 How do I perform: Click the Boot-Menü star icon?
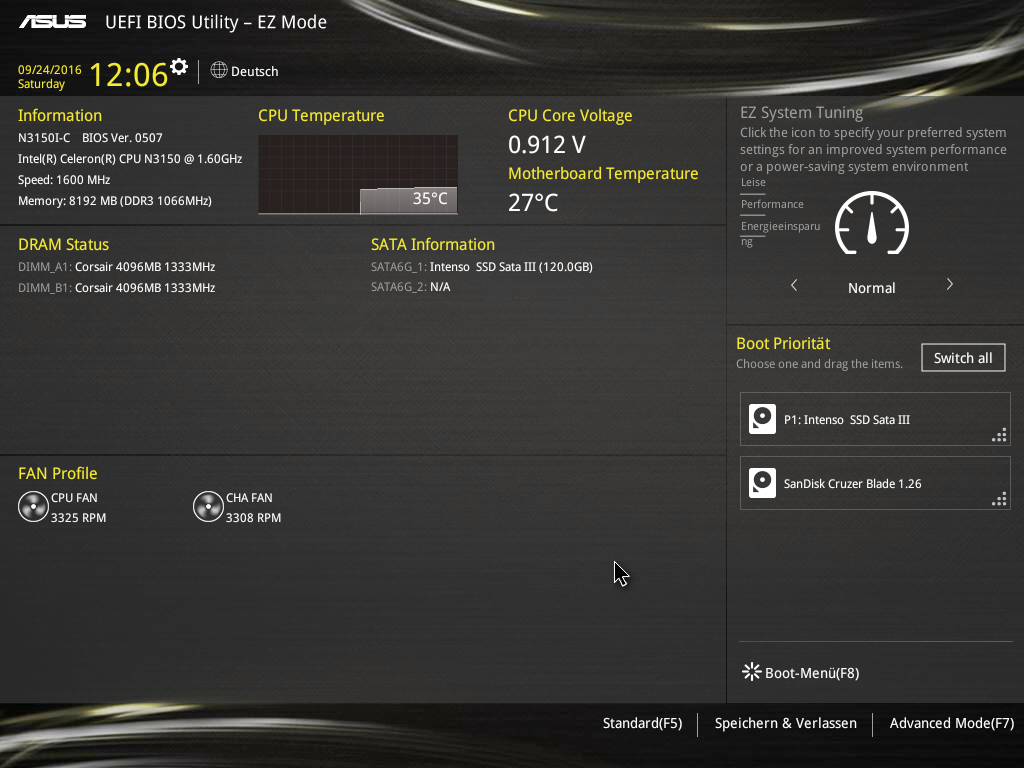[x=751, y=672]
